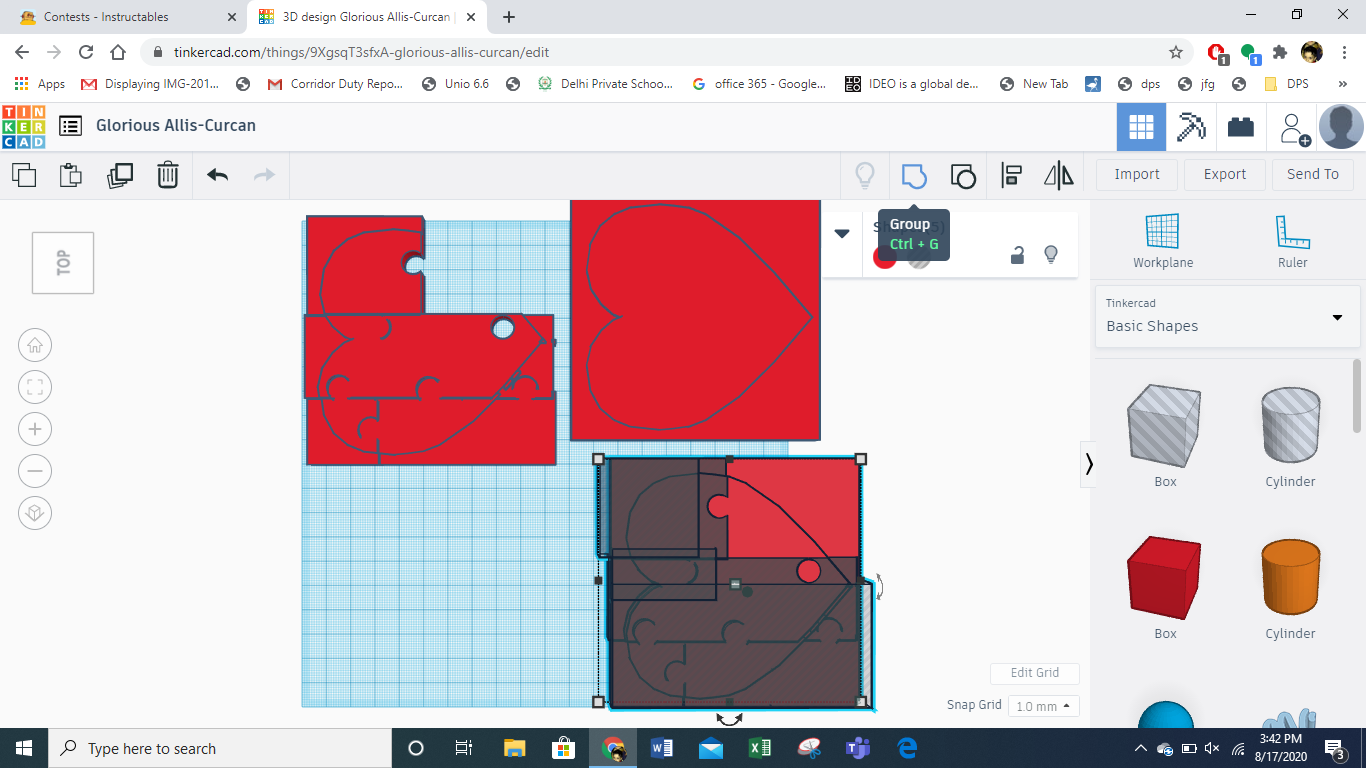Toggle lock editing for the selection

coord(1017,255)
